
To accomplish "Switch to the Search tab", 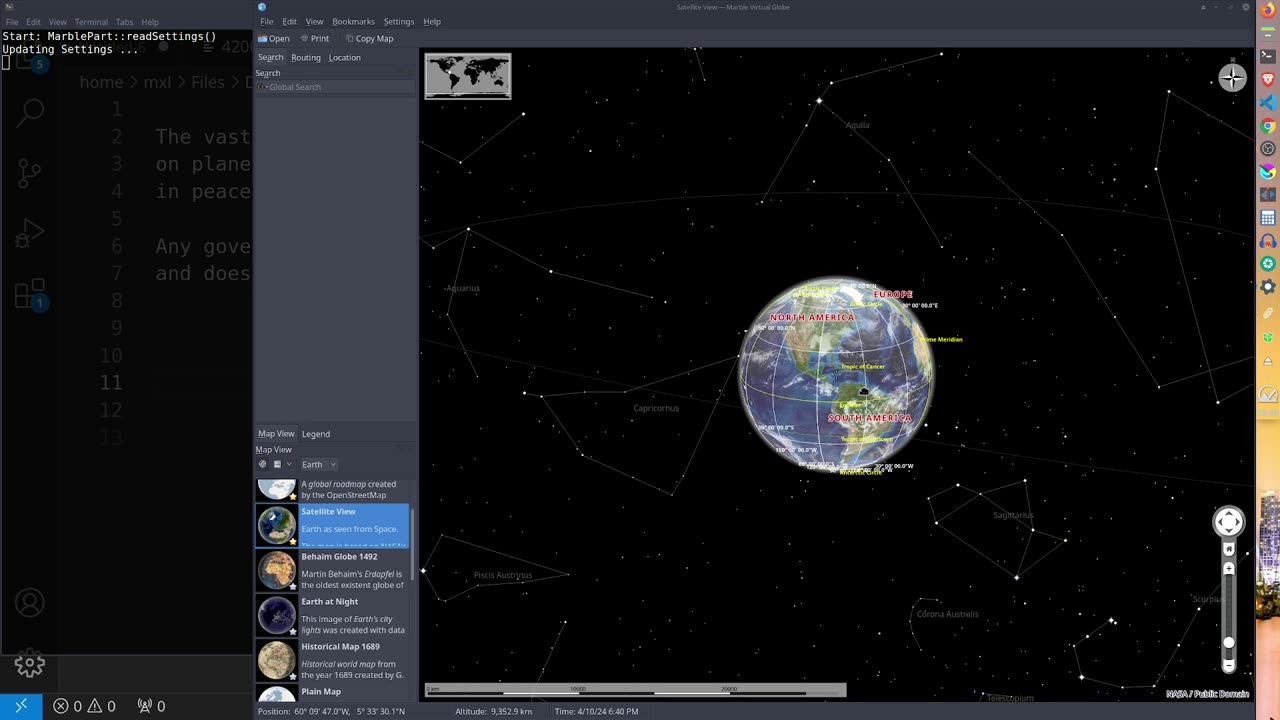I will click(271, 57).
